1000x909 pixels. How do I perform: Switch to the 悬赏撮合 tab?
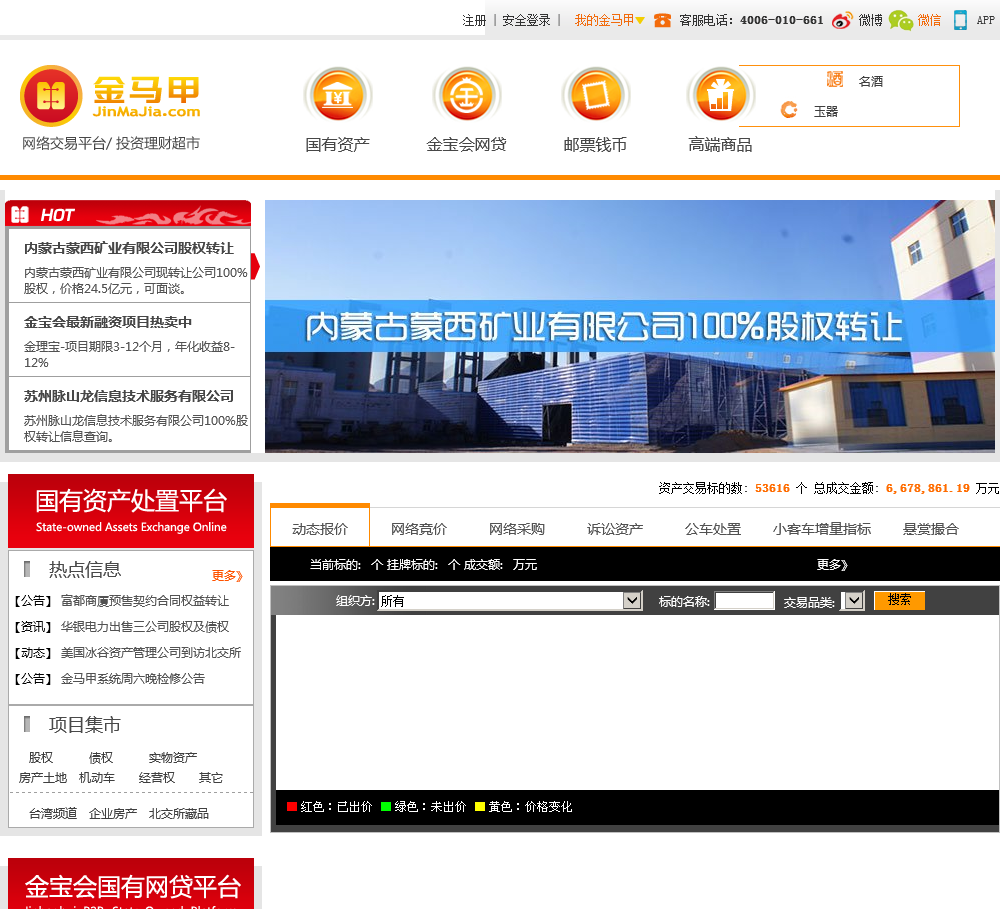tap(930, 529)
